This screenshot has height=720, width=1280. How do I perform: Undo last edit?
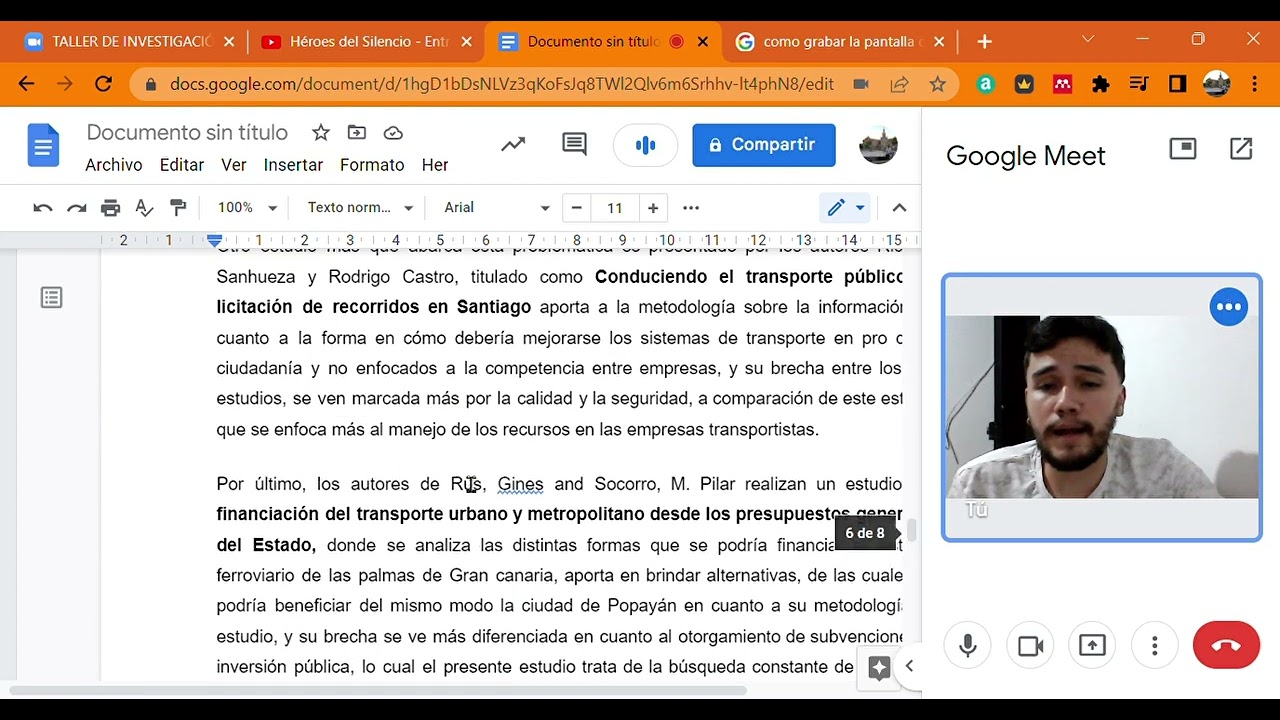tap(42, 208)
